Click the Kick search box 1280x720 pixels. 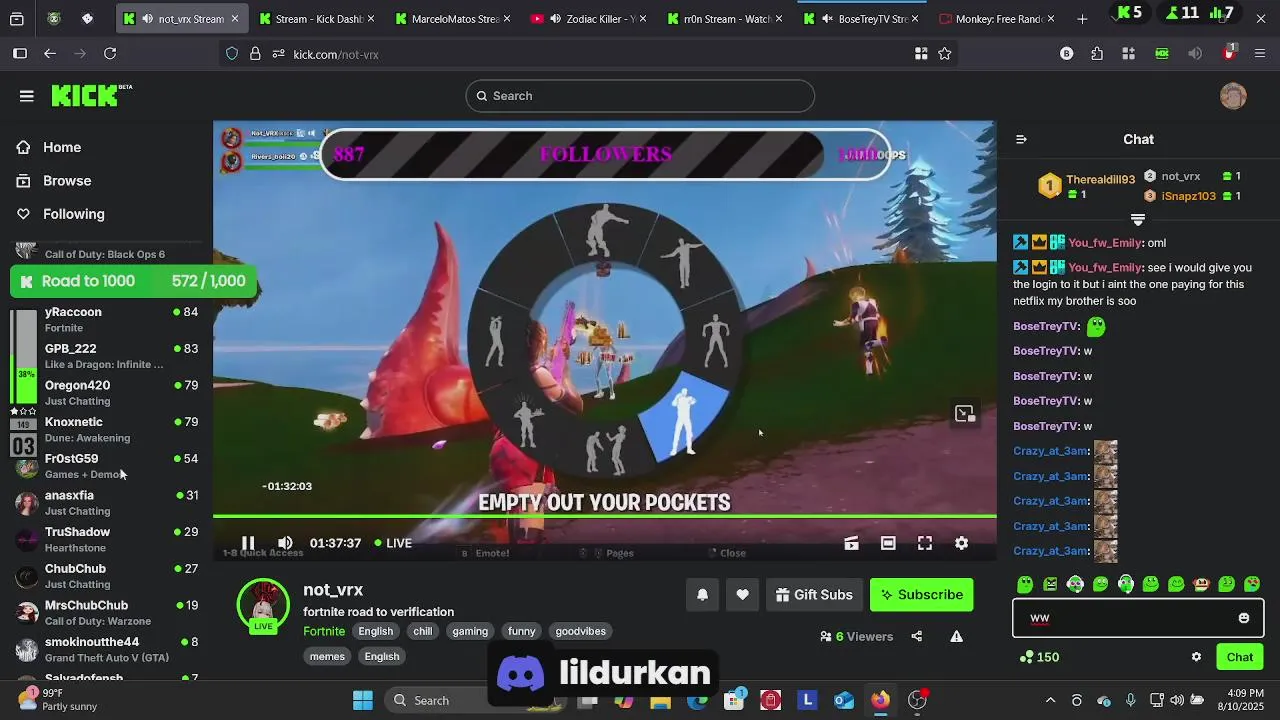(x=640, y=96)
